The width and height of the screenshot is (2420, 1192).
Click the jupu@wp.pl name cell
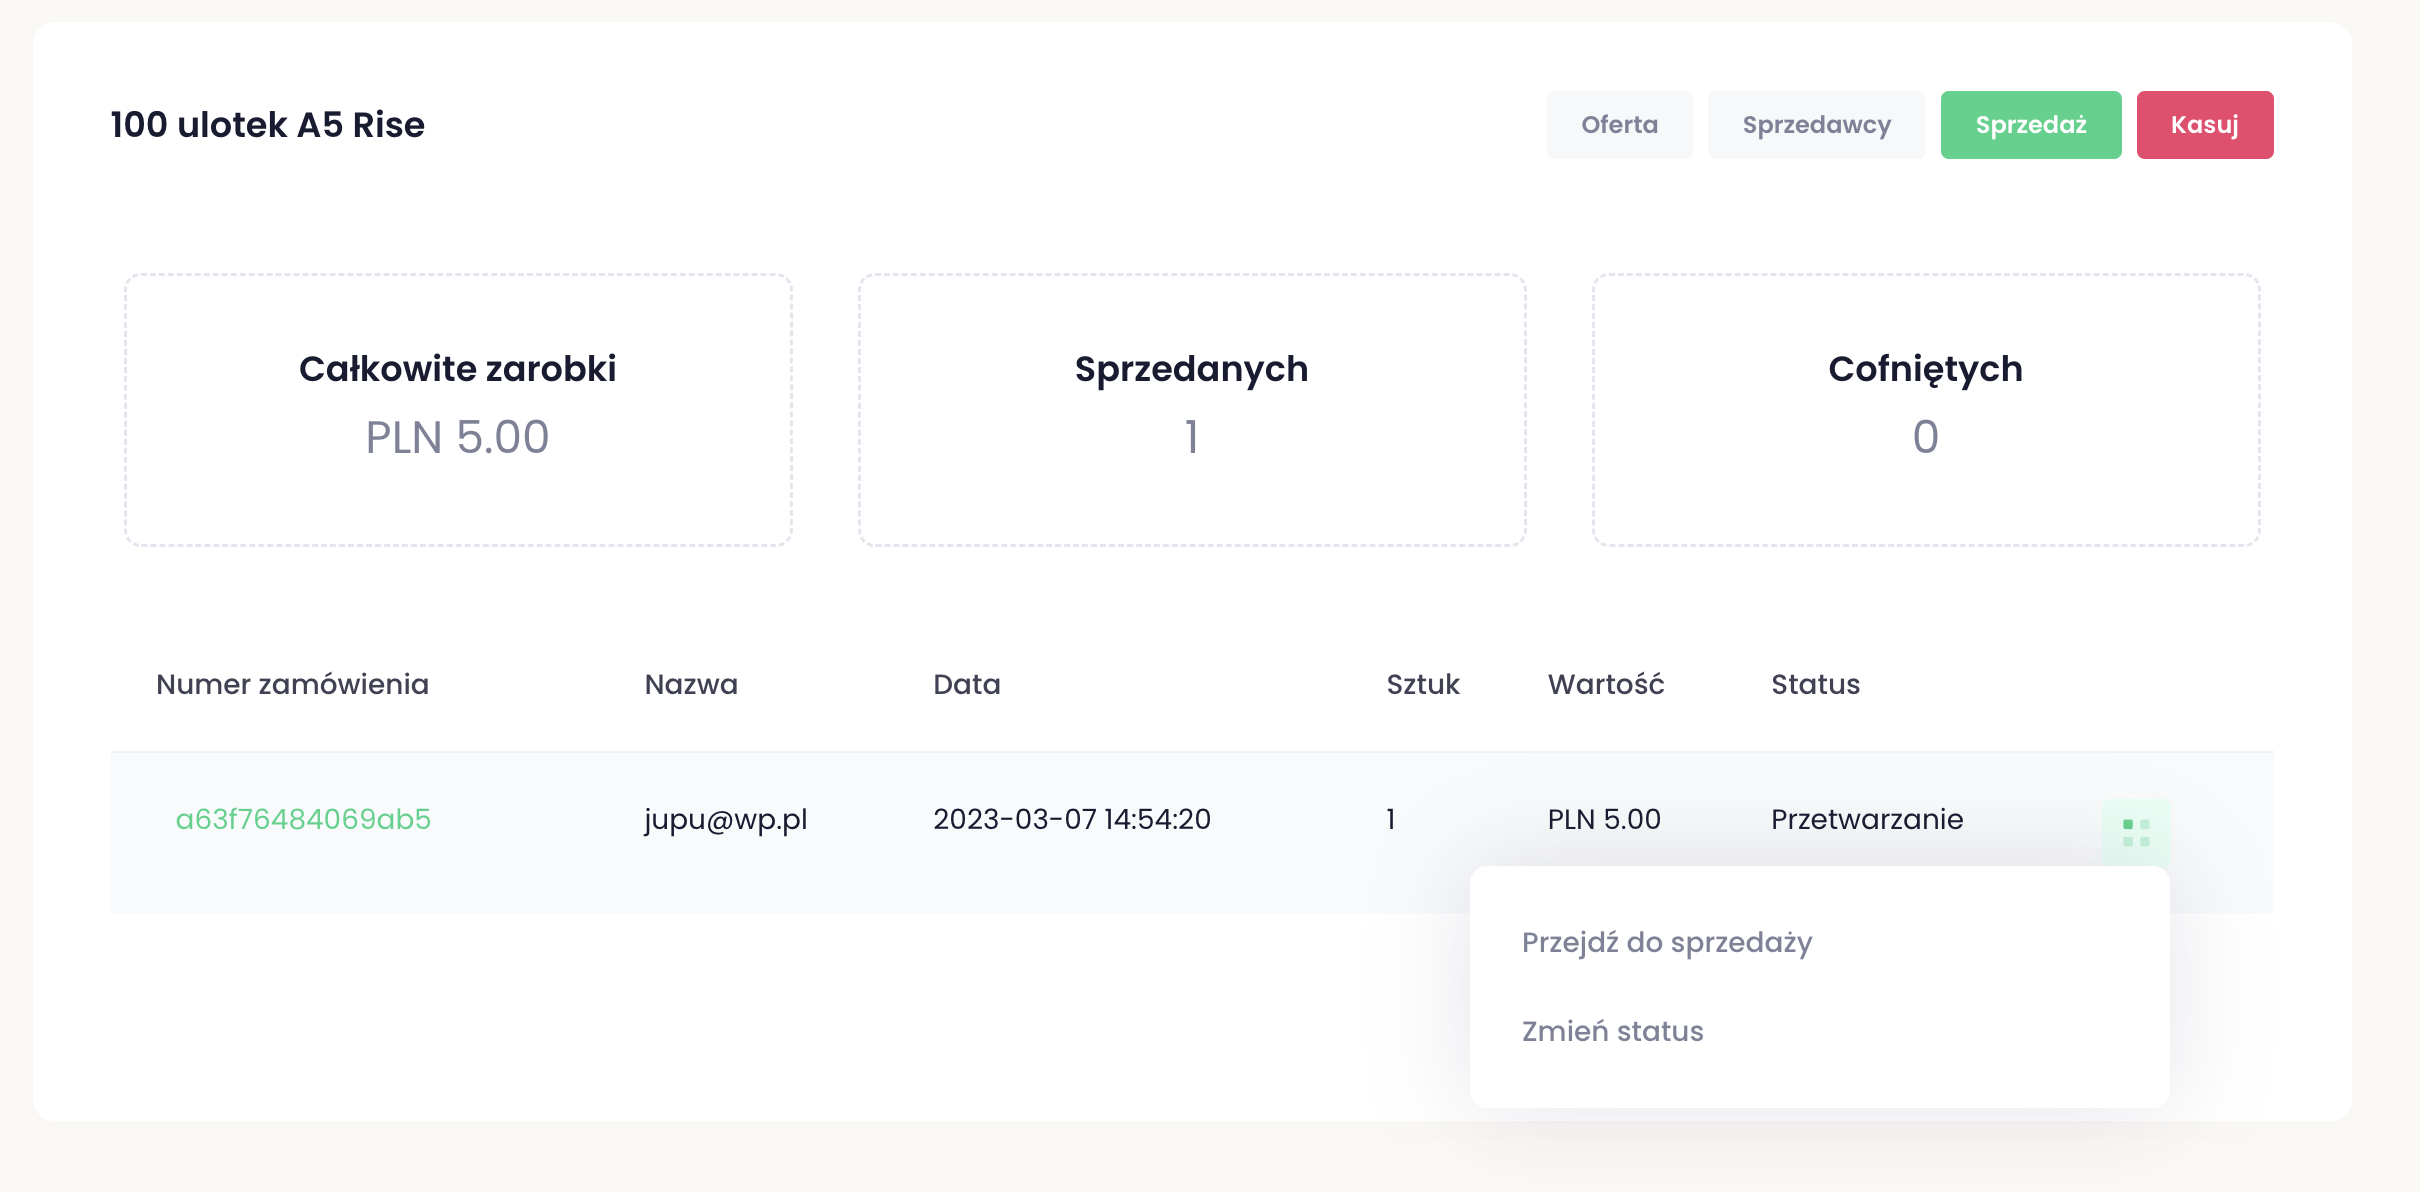pos(725,819)
